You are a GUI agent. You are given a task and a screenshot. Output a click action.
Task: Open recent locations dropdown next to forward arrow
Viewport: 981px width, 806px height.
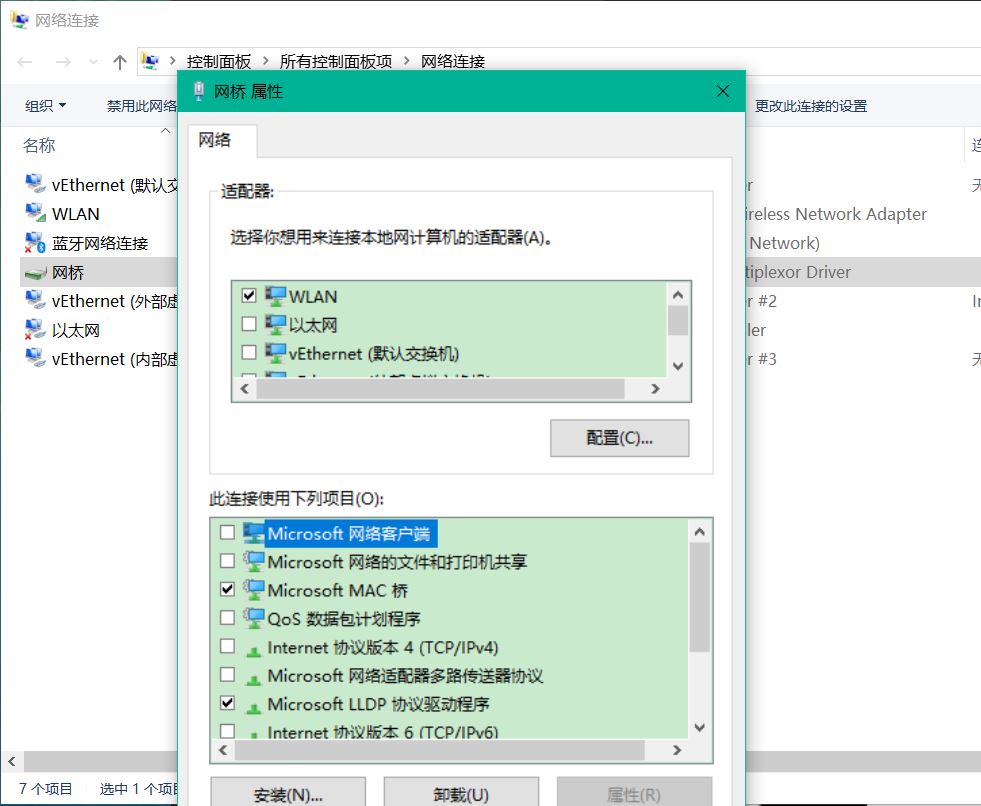93,62
